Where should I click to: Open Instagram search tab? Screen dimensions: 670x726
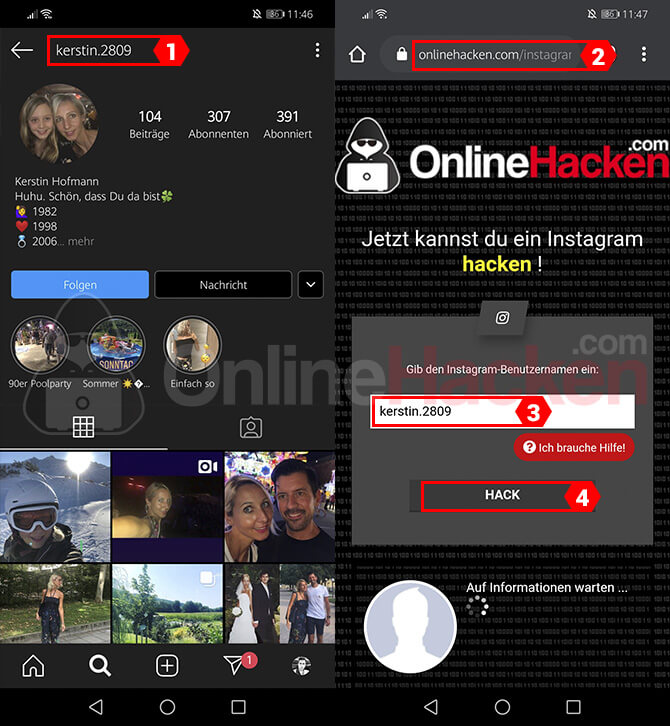[x=100, y=666]
